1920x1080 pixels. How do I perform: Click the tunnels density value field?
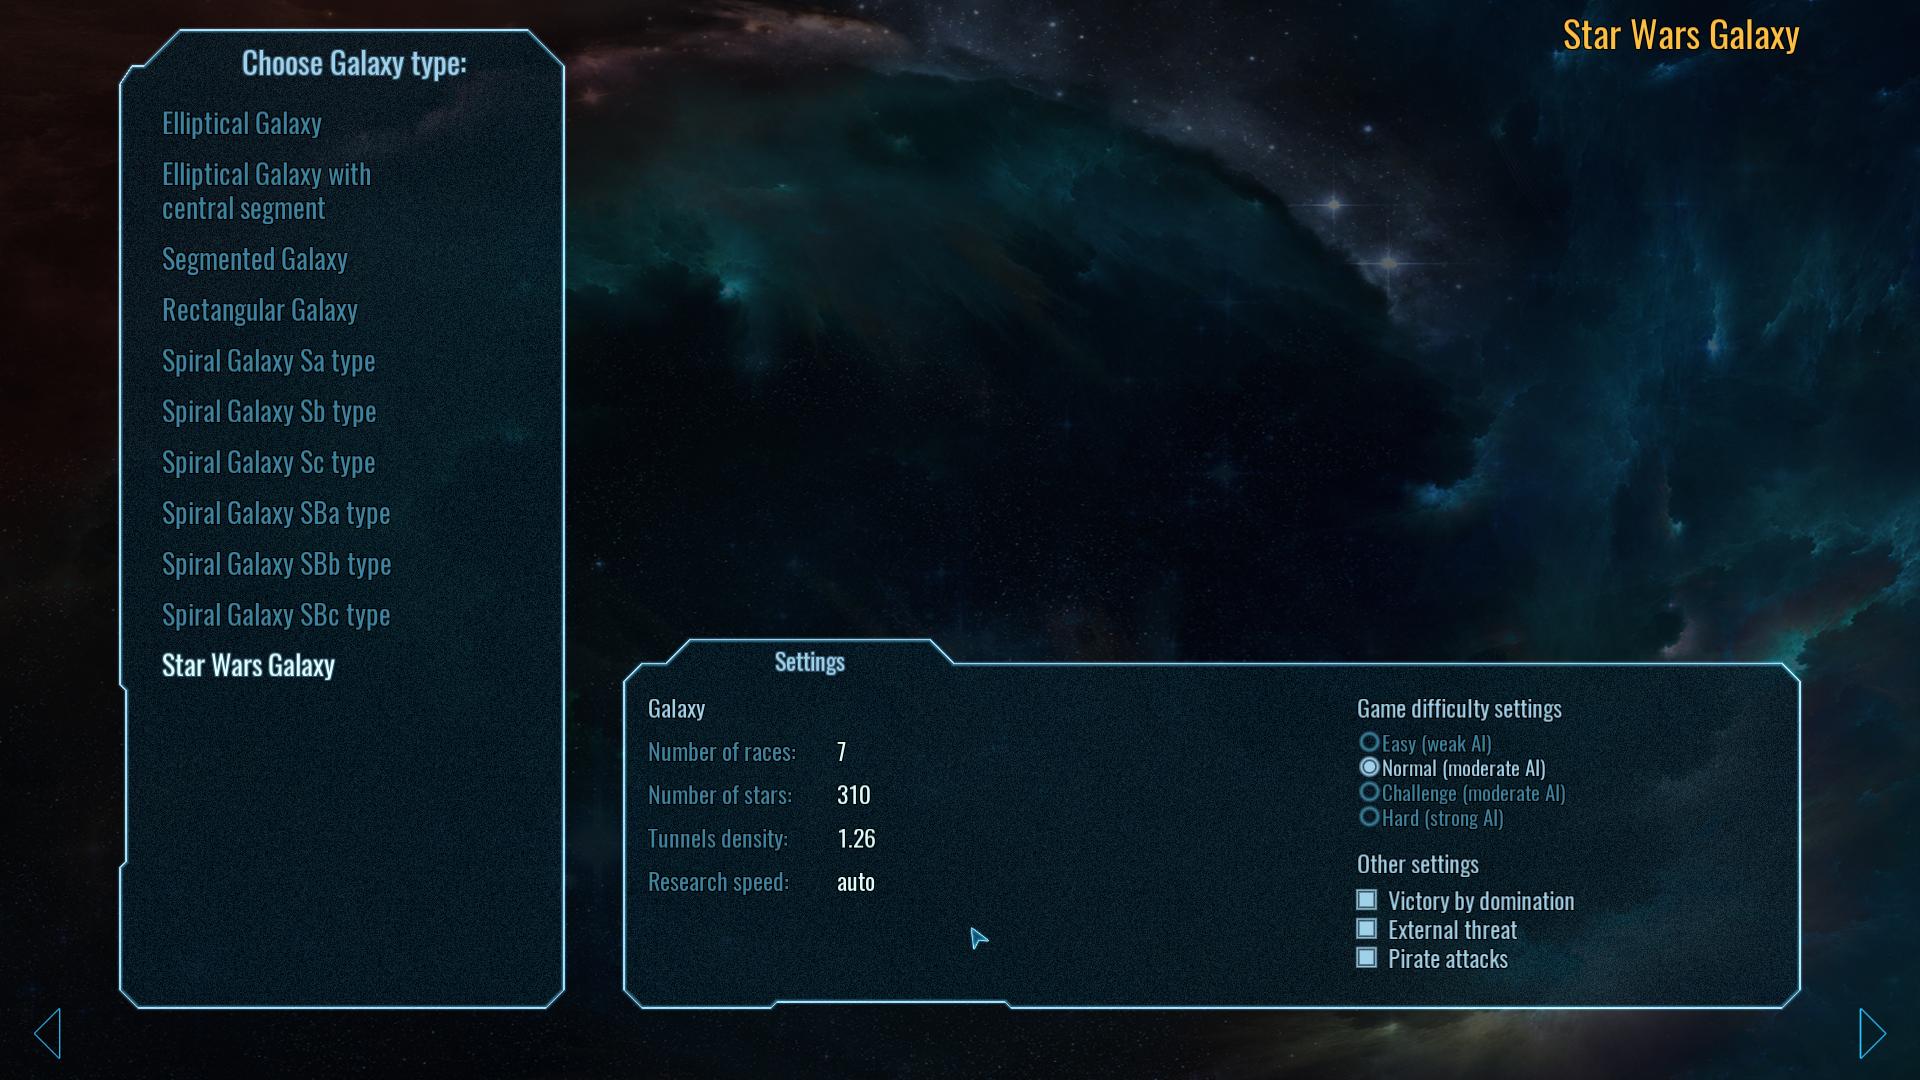click(855, 837)
